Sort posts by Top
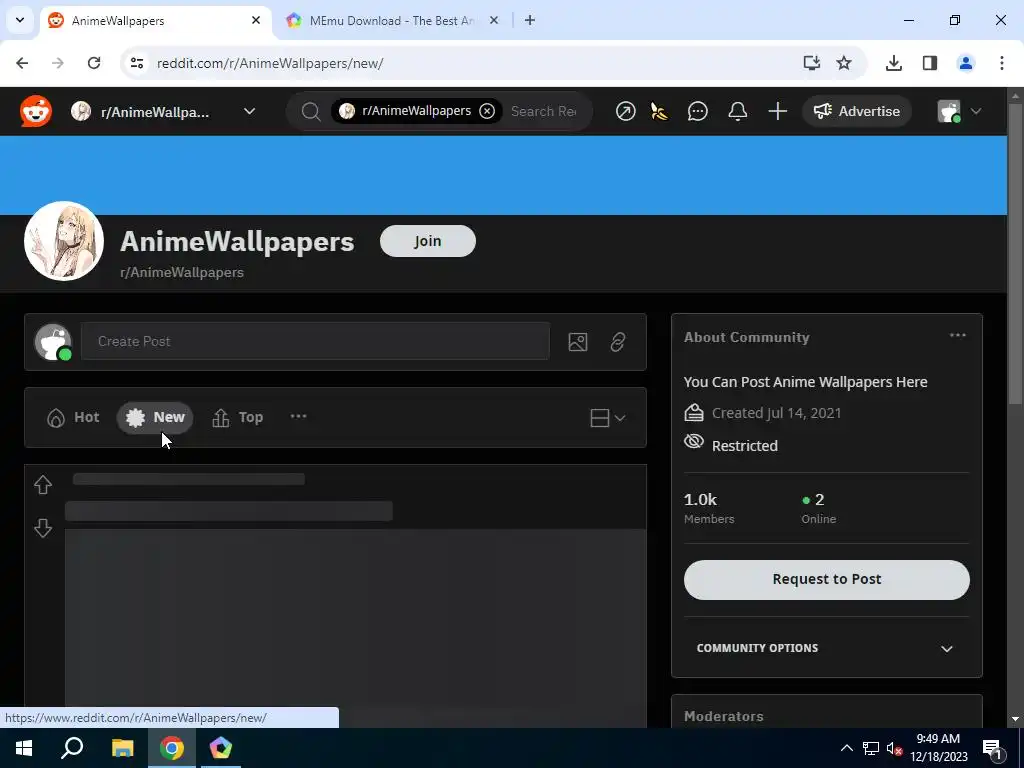 click(x=238, y=417)
